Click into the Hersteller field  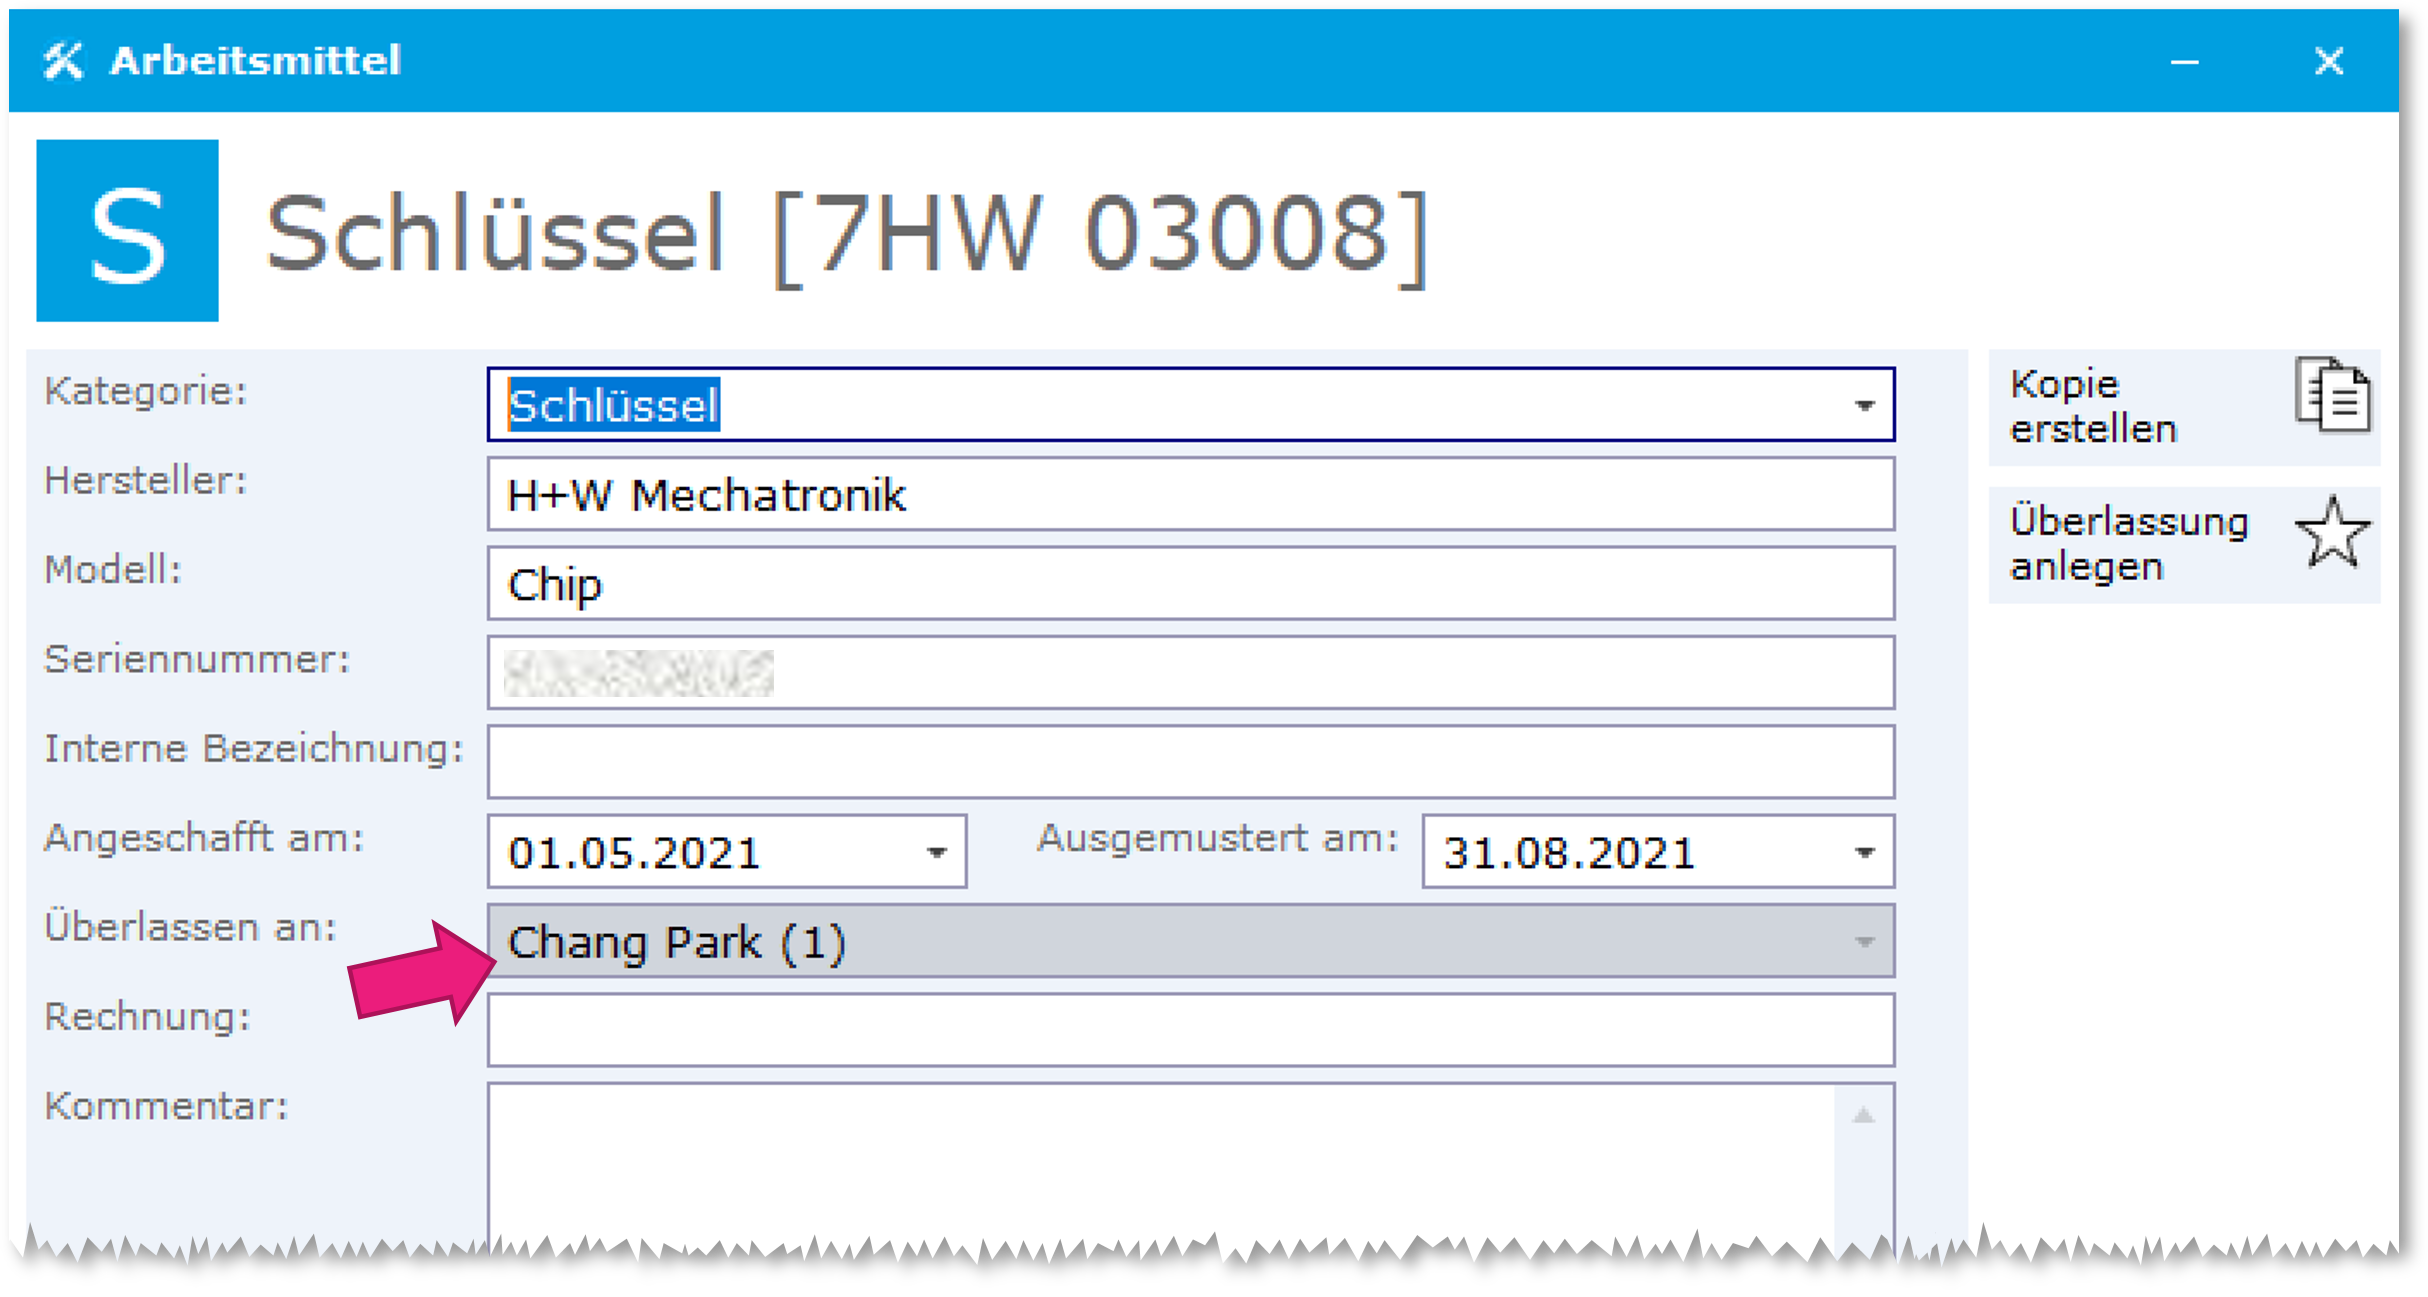1190,495
